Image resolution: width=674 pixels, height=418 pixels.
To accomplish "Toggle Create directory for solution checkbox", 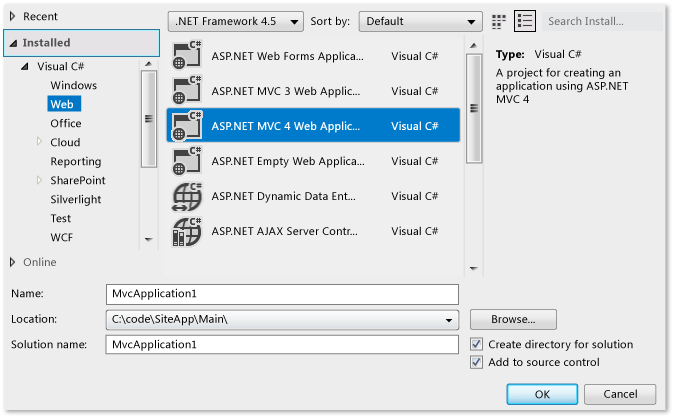I will pyautogui.click(x=476, y=344).
